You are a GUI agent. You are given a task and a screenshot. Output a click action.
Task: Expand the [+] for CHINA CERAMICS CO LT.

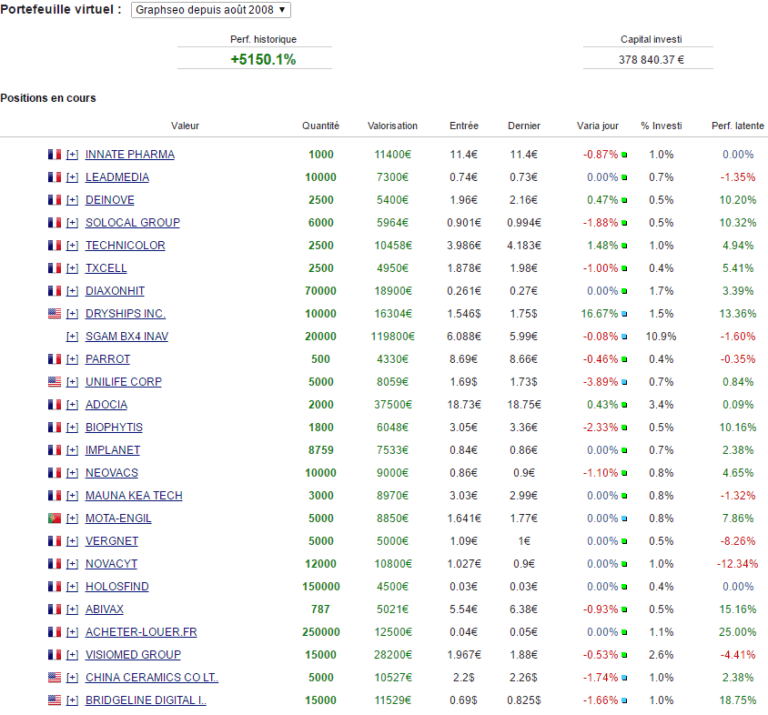tap(72, 678)
